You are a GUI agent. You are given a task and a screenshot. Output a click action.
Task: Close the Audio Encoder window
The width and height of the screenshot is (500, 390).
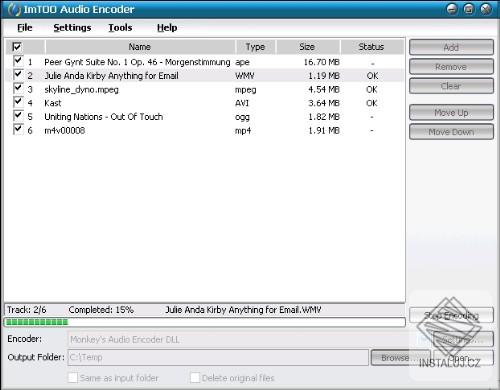(x=486, y=9)
